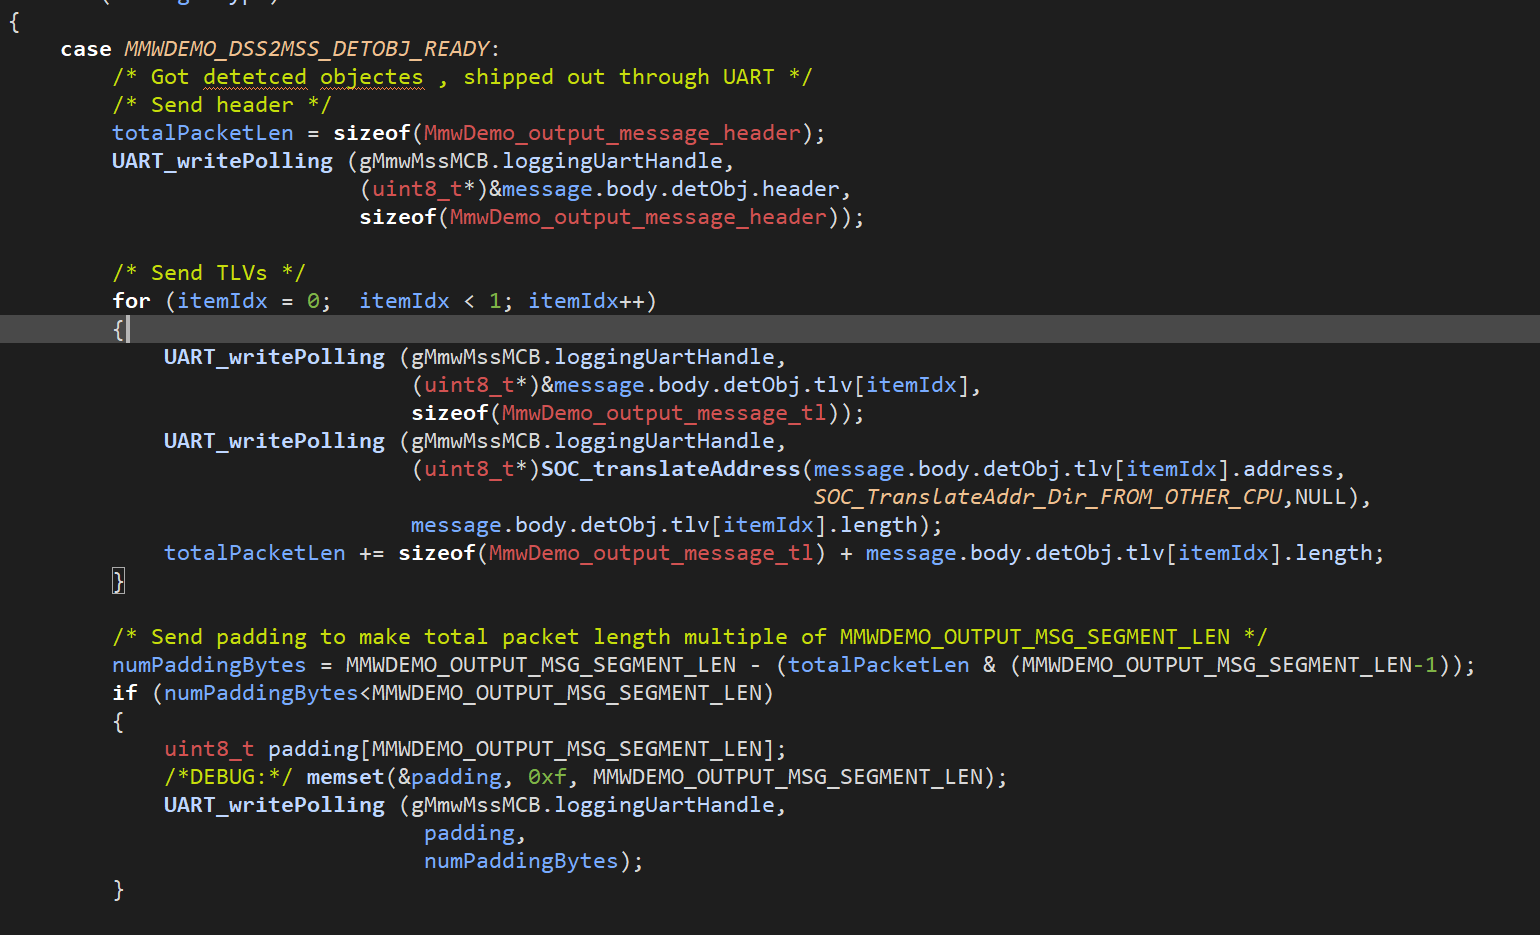Image resolution: width=1540 pixels, height=935 pixels.
Task: Click opening brace on the highlighted line
Action: tap(118, 329)
